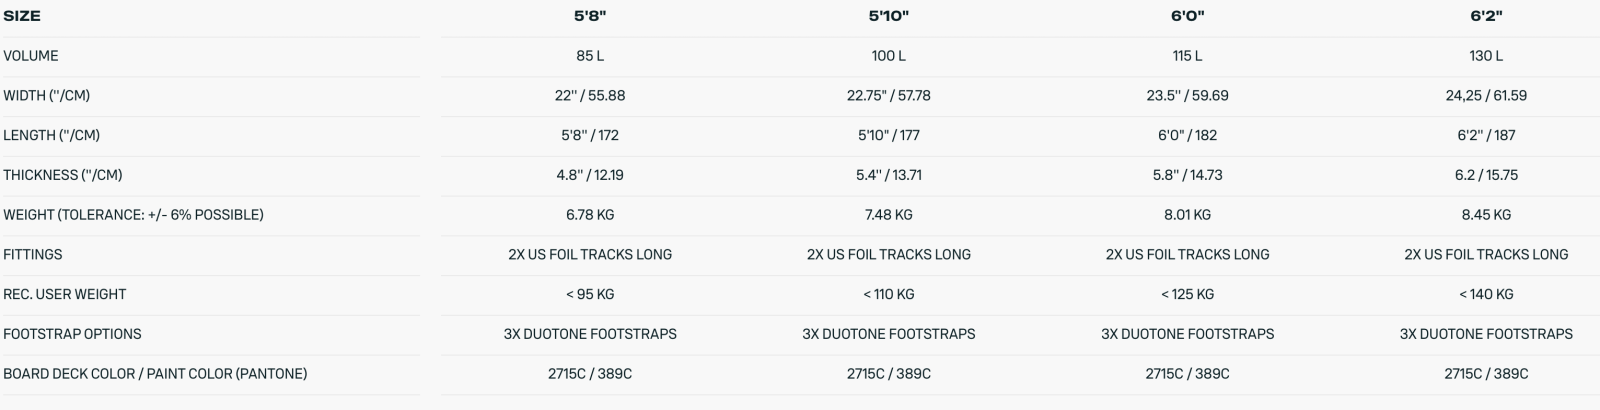This screenshot has height=410, width=1600.
Task: Select the 6.2 / 15.75 thickness value
Action: [1486, 175]
